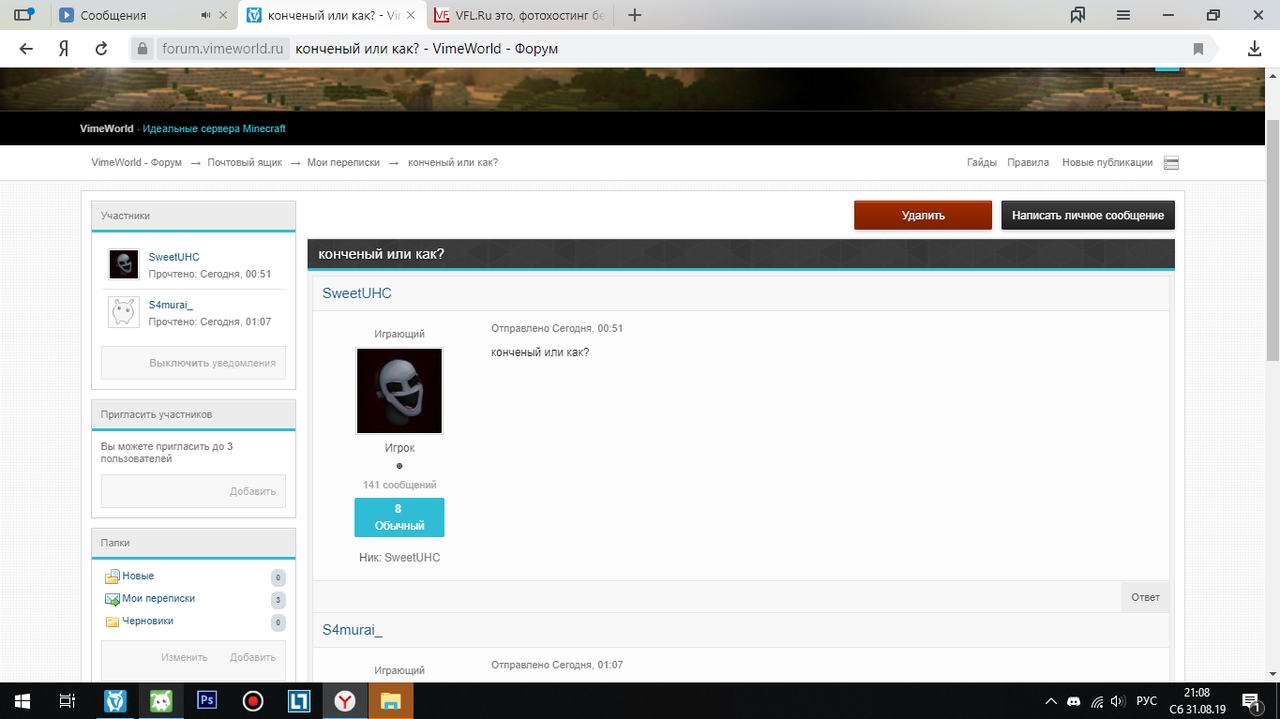
Task: Click the 141 сообщений text
Action: (399, 485)
